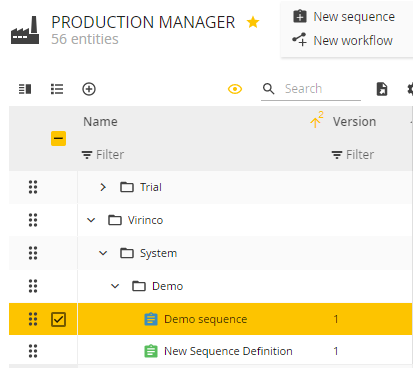This screenshot has width=413, height=368.
Task: Click the blue Demo sequence clipboard icon
Action: 151,319
